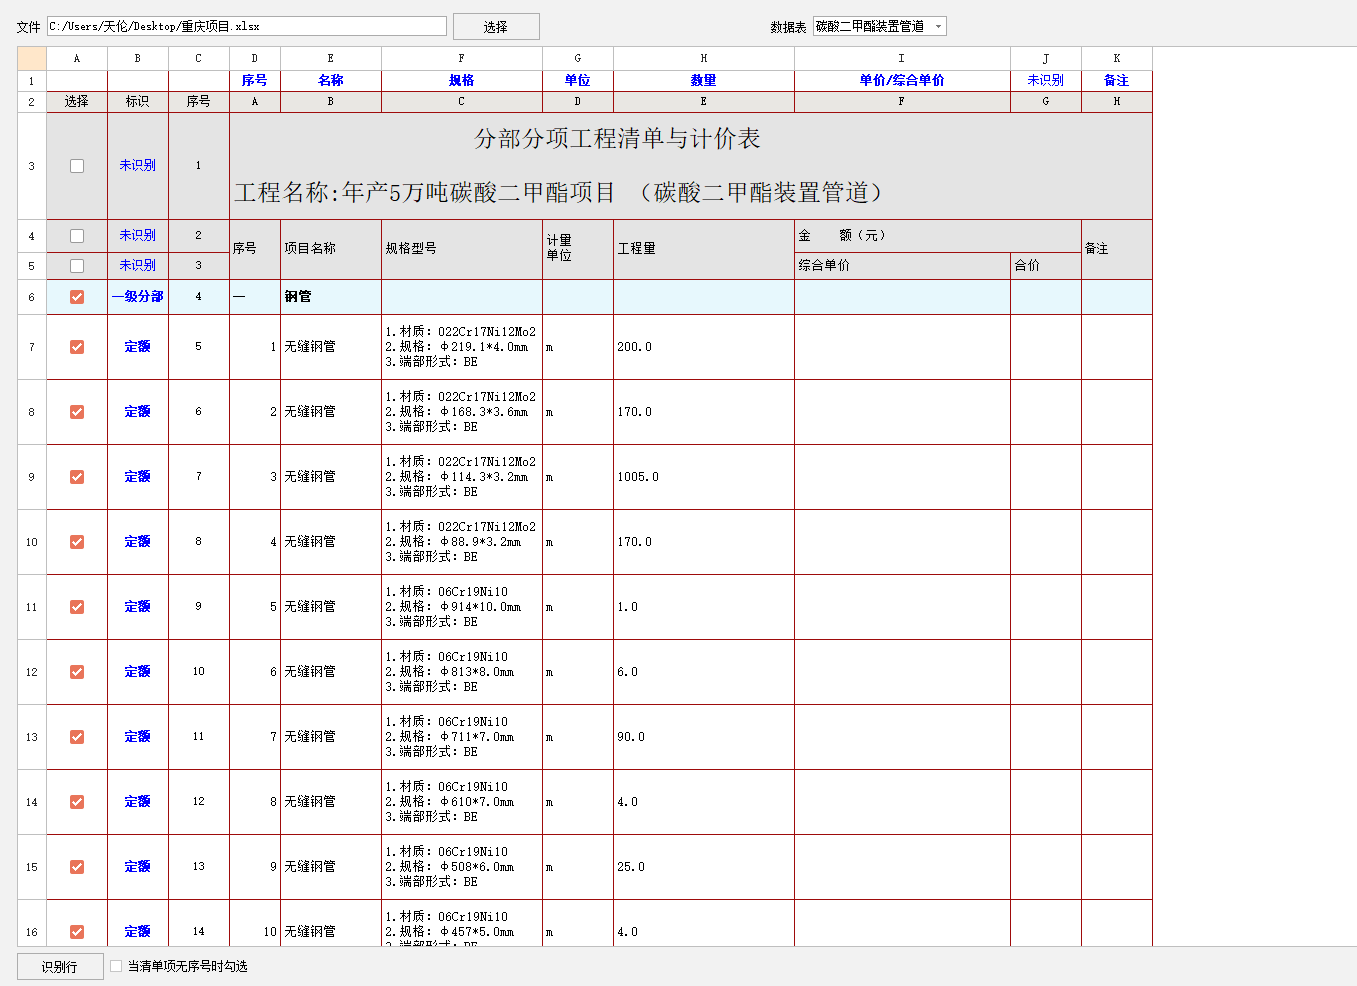Viewport: 1357px width, 986px height.
Task: Click the 标识 header cell
Action: pos(138,102)
